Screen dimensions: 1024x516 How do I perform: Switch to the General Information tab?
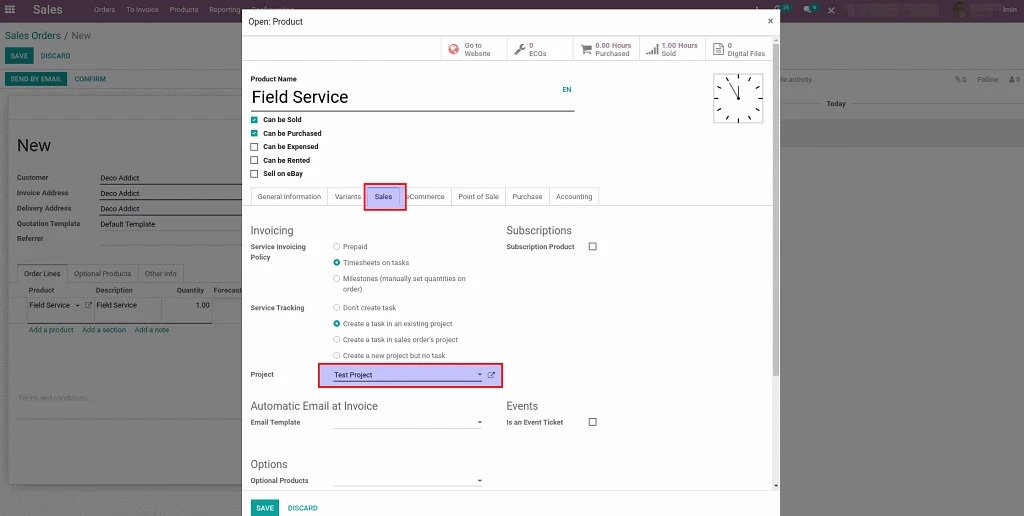[x=289, y=197]
